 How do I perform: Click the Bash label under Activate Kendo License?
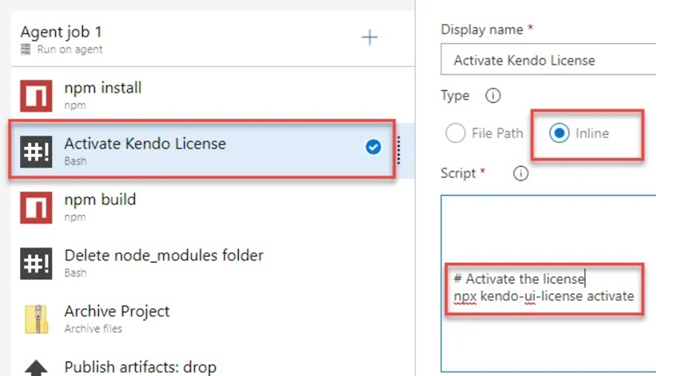75,161
